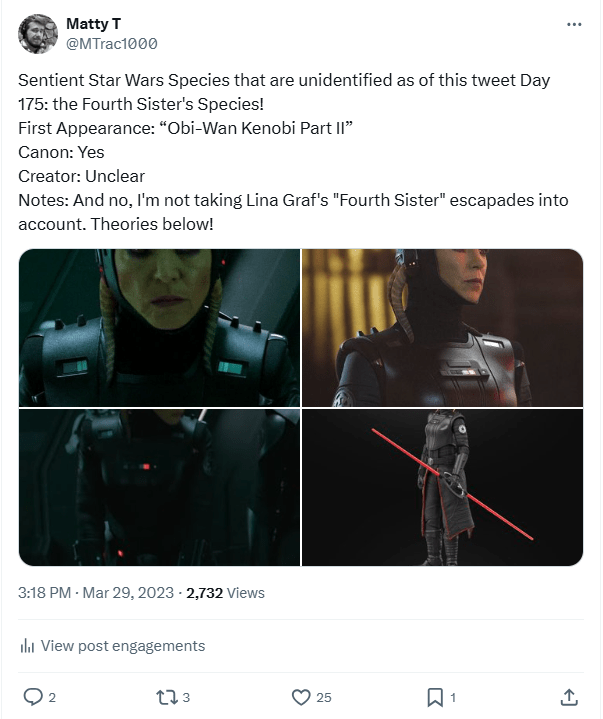The height and width of the screenshot is (719, 603).
Task: Click the 2,732 Views count
Action: (x=225, y=593)
